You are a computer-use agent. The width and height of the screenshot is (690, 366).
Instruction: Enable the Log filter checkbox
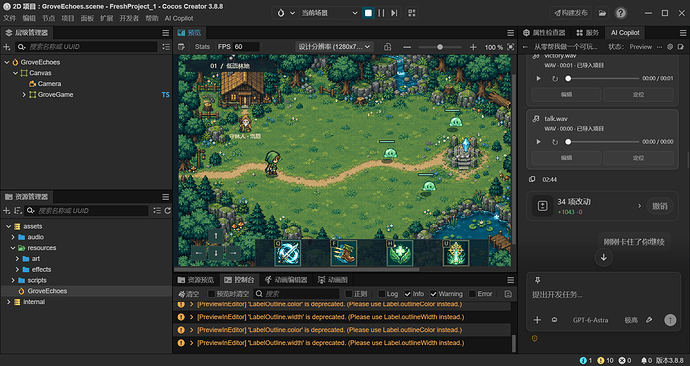coord(382,294)
